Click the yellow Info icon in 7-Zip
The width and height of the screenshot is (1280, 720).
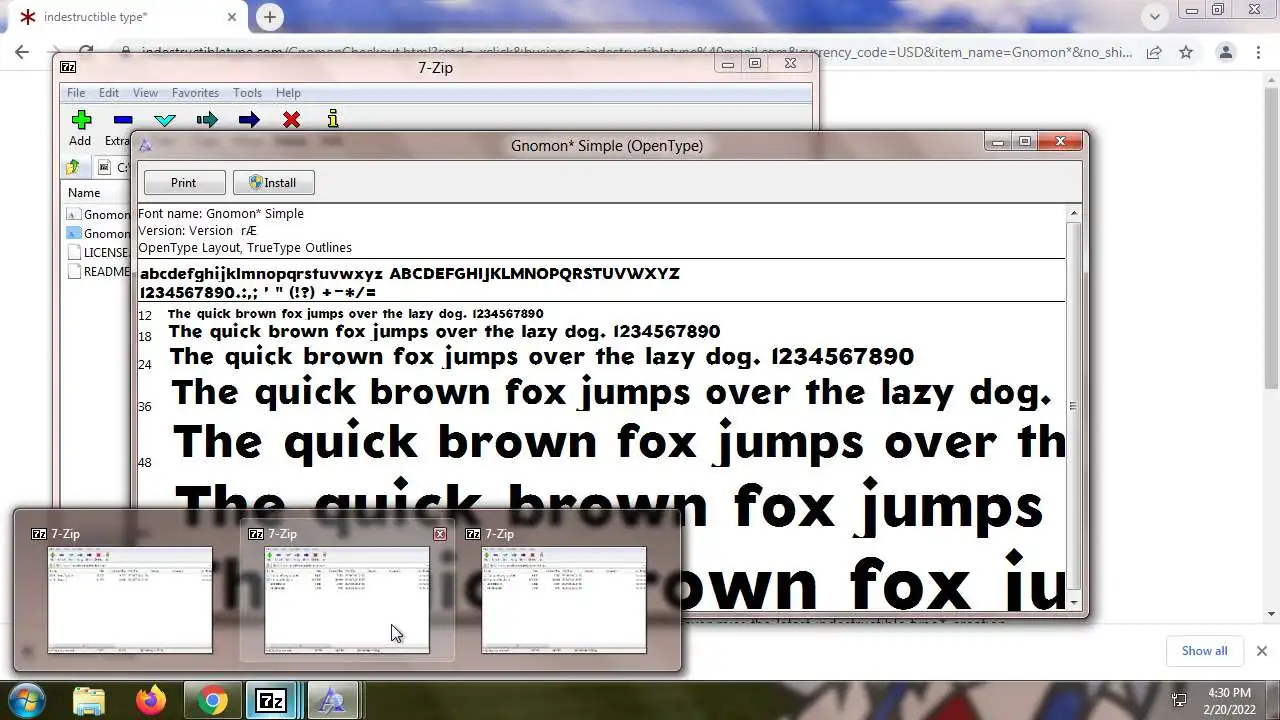tap(333, 119)
